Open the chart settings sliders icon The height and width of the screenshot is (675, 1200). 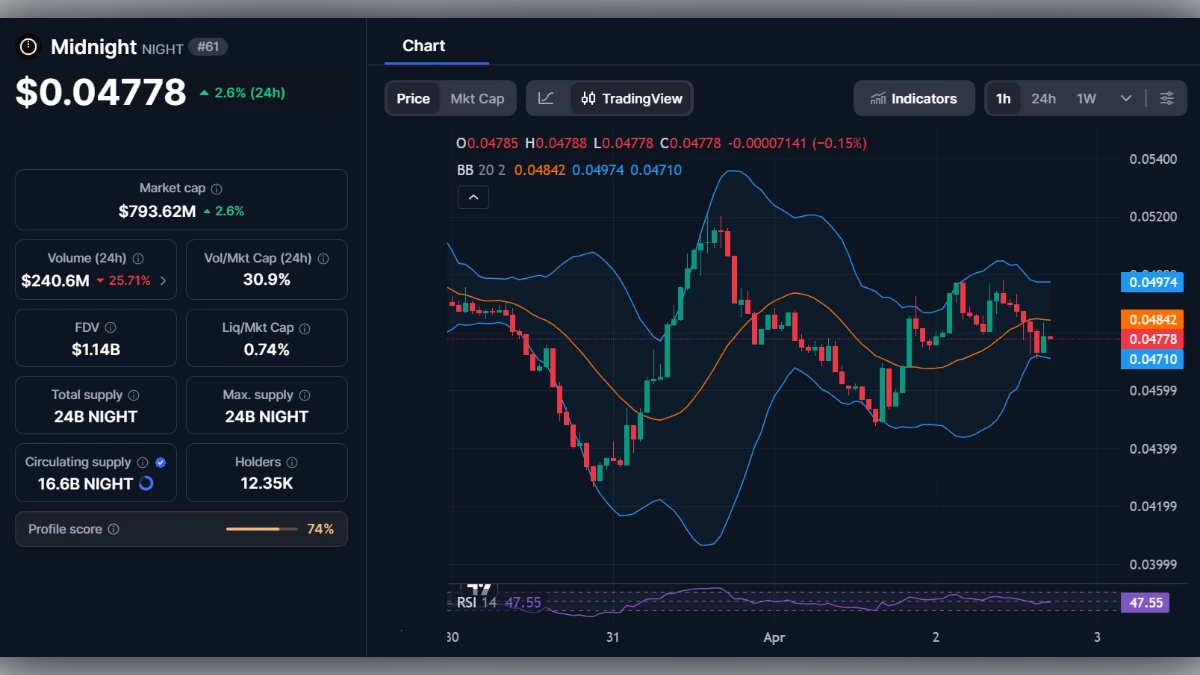click(1167, 98)
